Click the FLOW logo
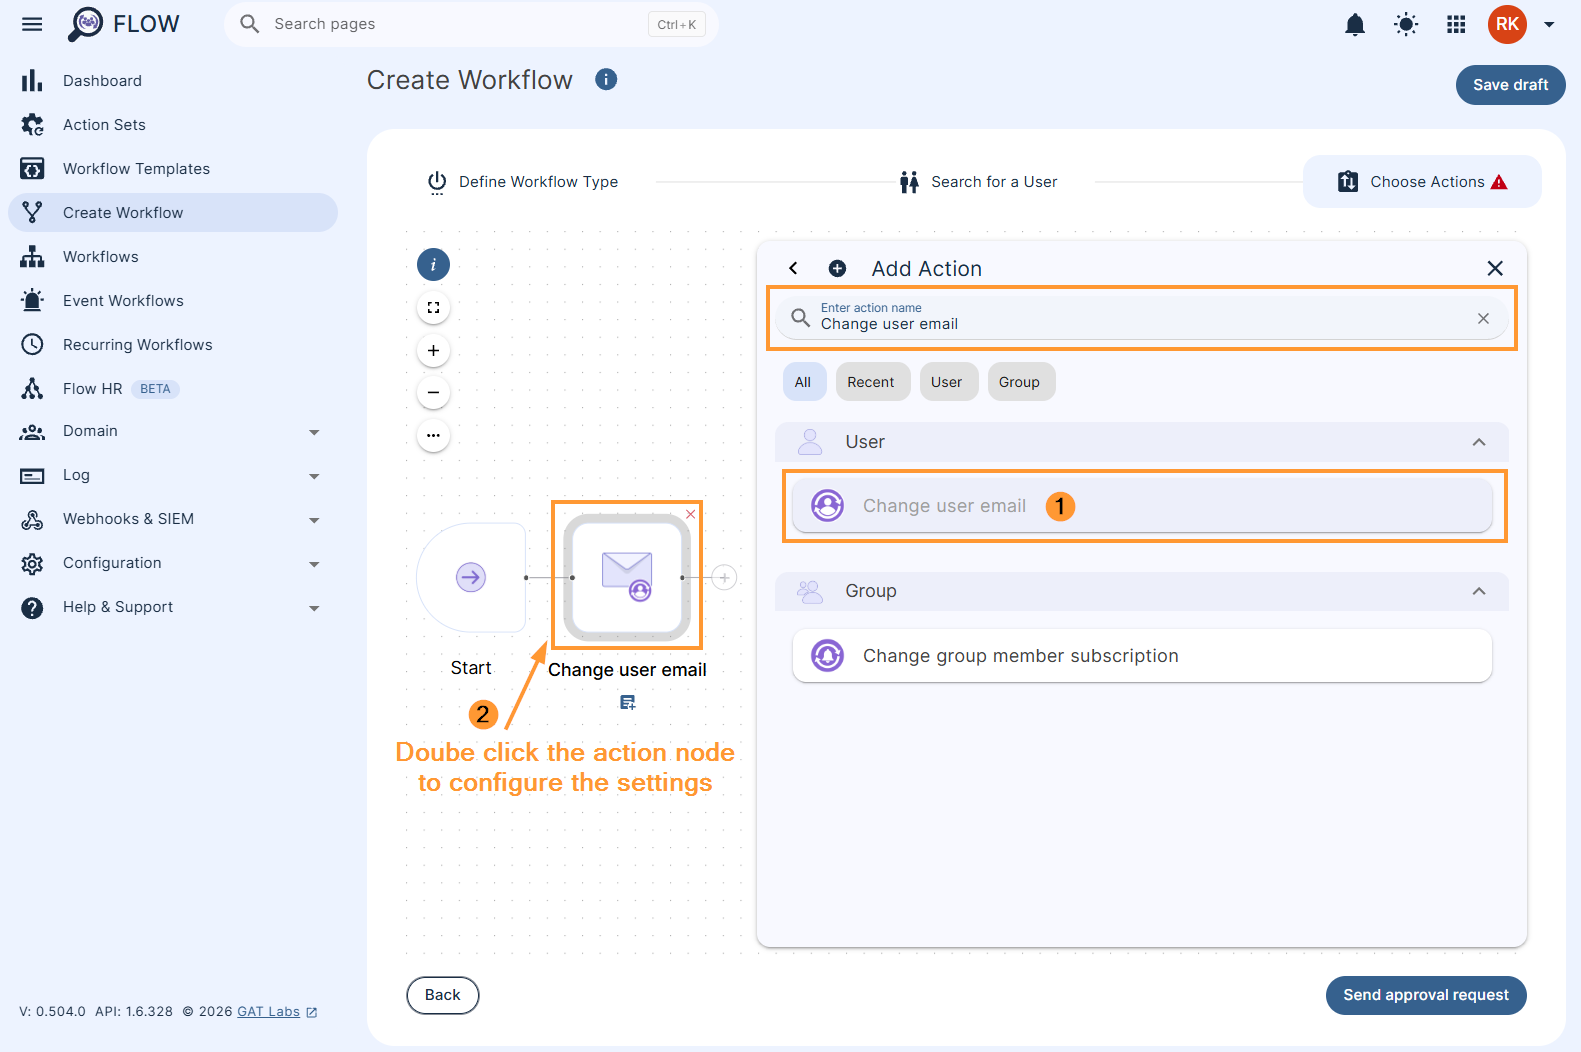 point(124,24)
